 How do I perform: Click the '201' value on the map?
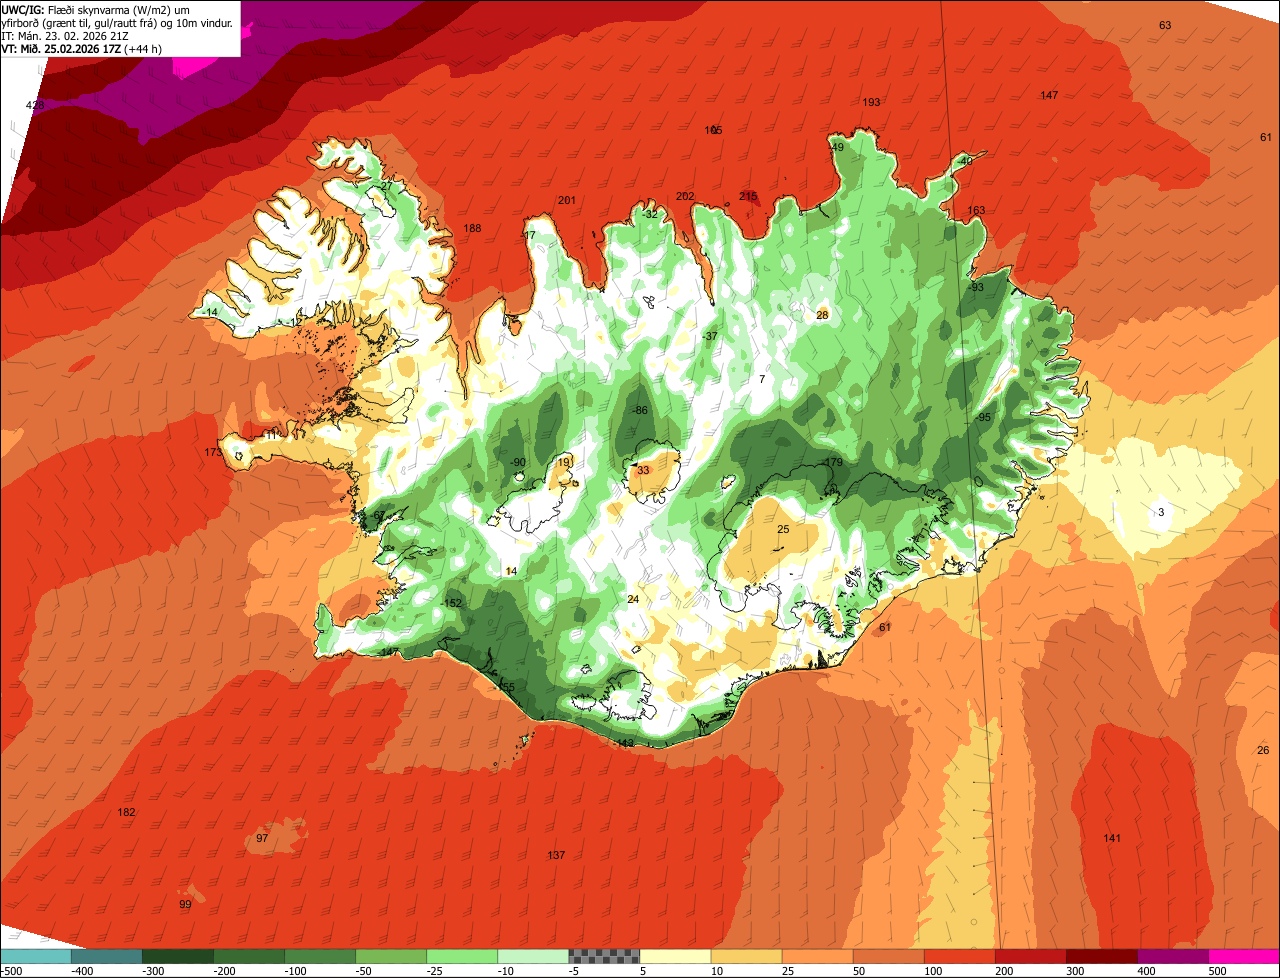pos(567,200)
